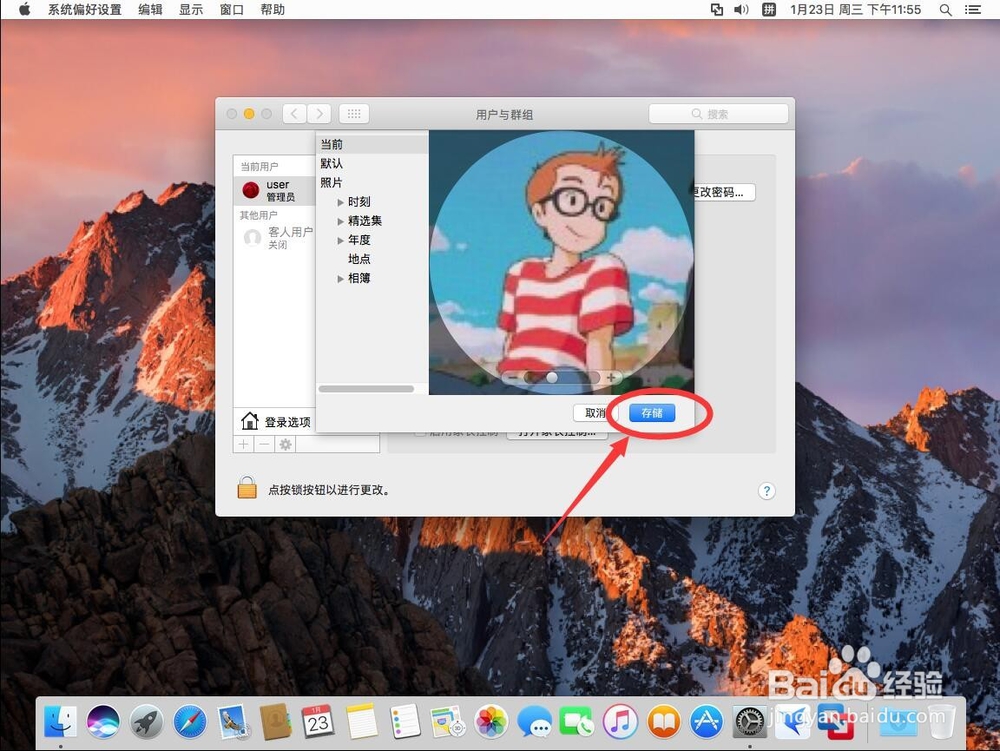Click horizontal scrollbar under source list
Screen dimensions: 1000x751
(366, 389)
